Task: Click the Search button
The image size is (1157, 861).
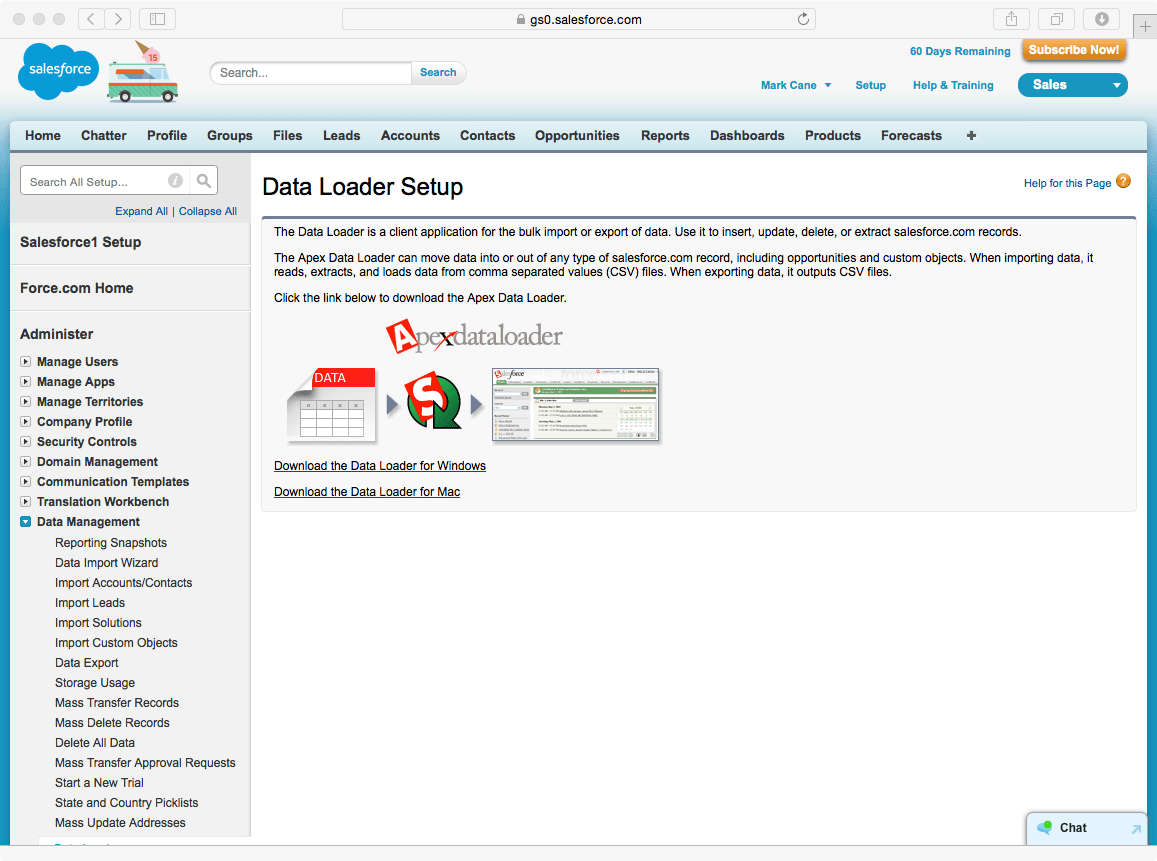Action: (438, 72)
